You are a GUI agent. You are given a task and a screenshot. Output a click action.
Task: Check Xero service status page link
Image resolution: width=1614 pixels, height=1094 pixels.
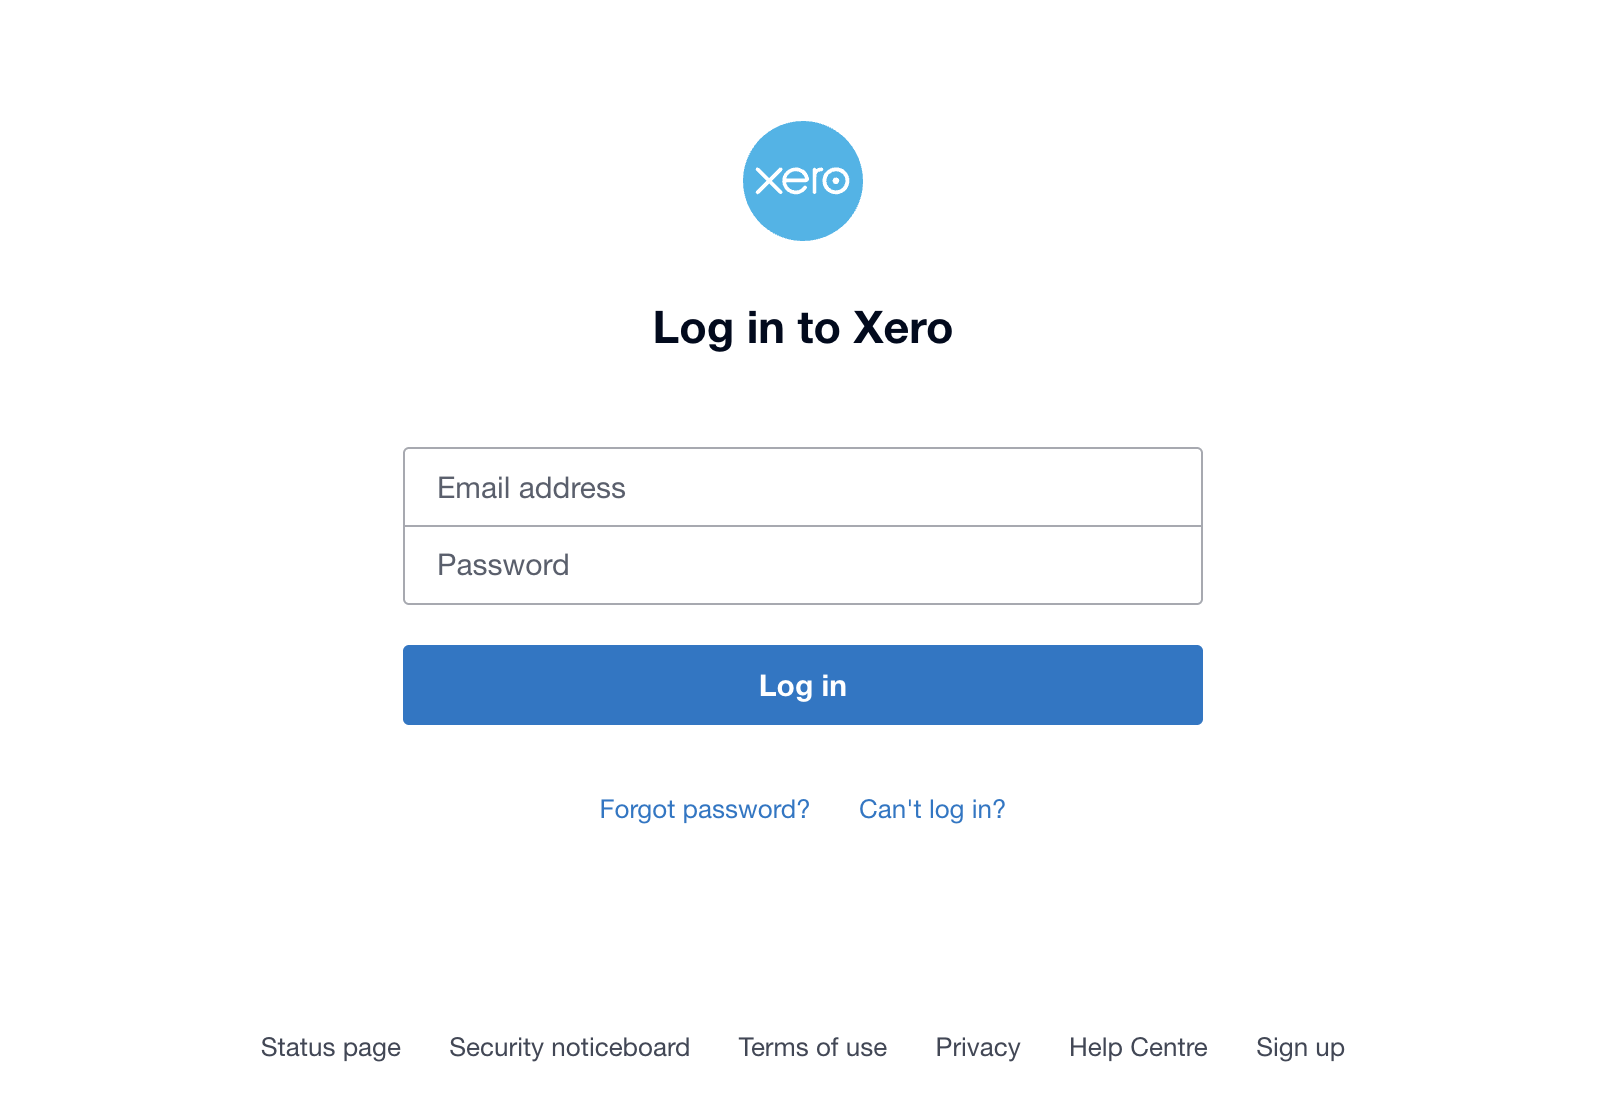point(330,1047)
